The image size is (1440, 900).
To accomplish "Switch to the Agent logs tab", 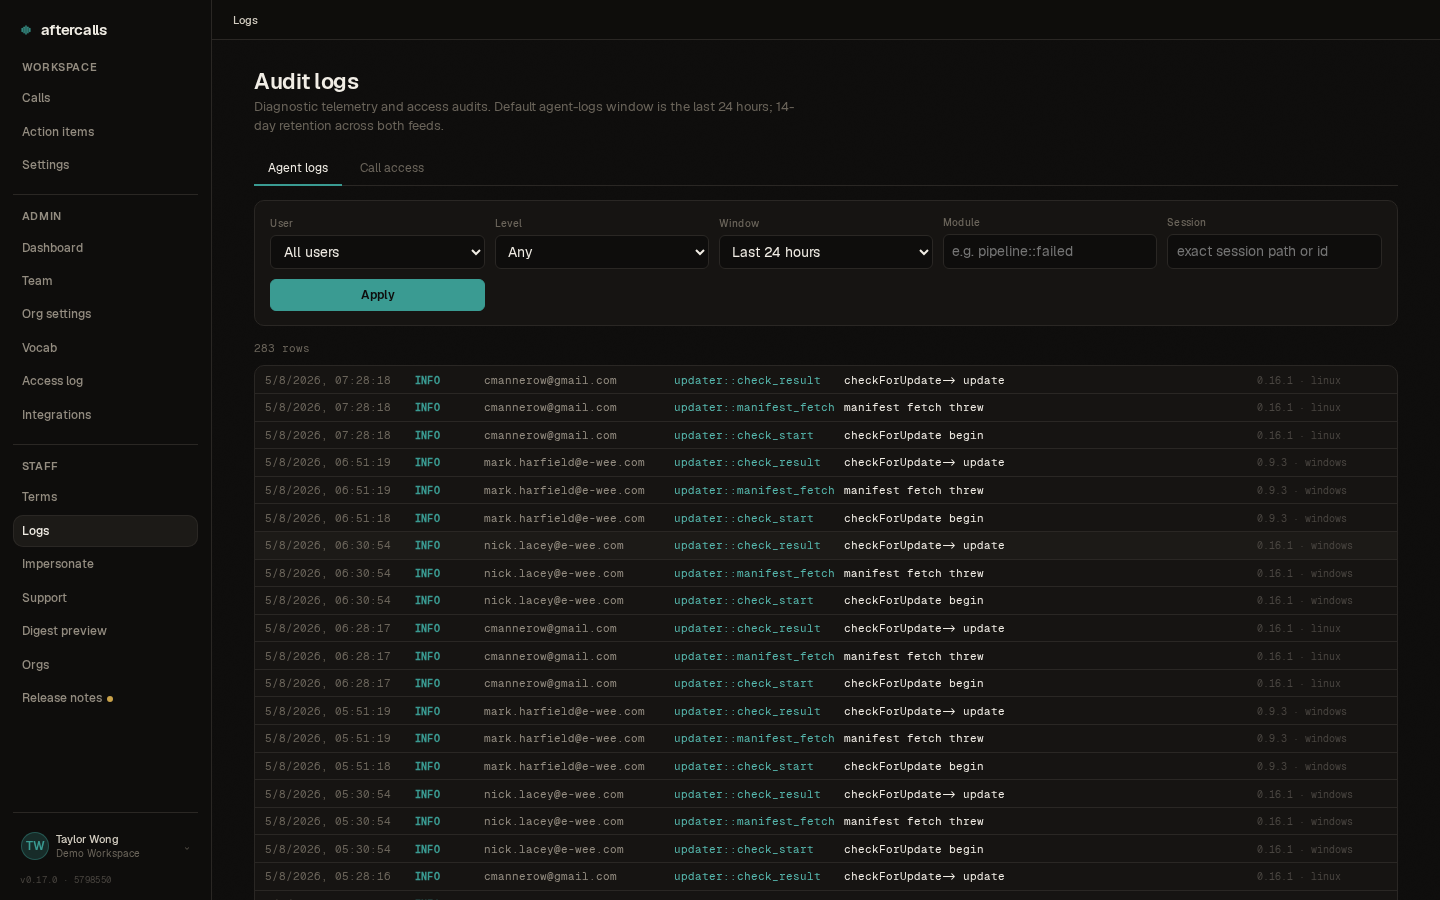I will point(298,168).
